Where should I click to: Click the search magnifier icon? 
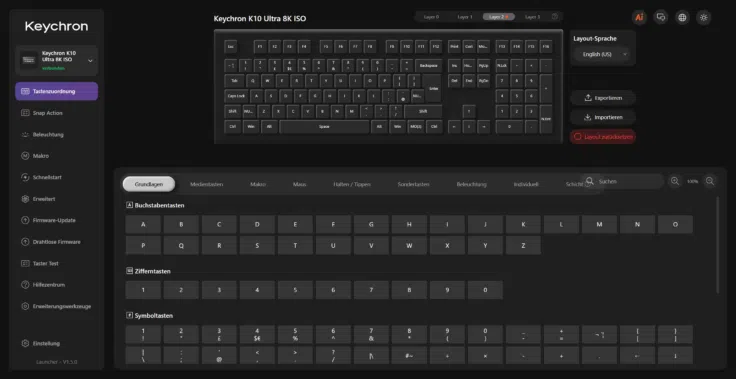pos(590,181)
